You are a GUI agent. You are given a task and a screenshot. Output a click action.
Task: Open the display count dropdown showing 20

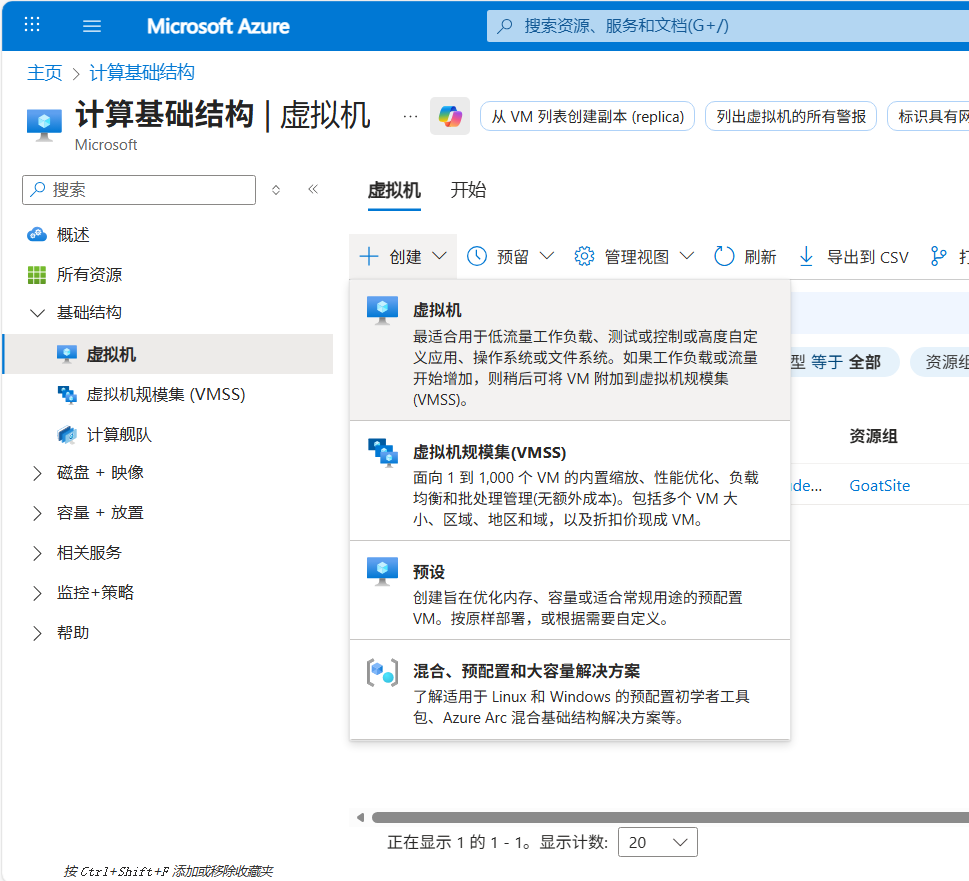pyautogui.click(x=657, y=842)
